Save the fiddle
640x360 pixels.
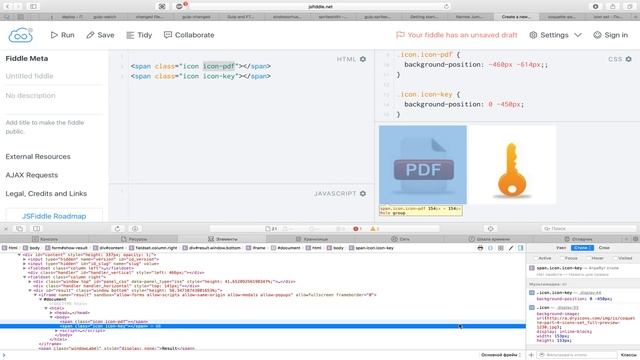[x=100, y=35]
